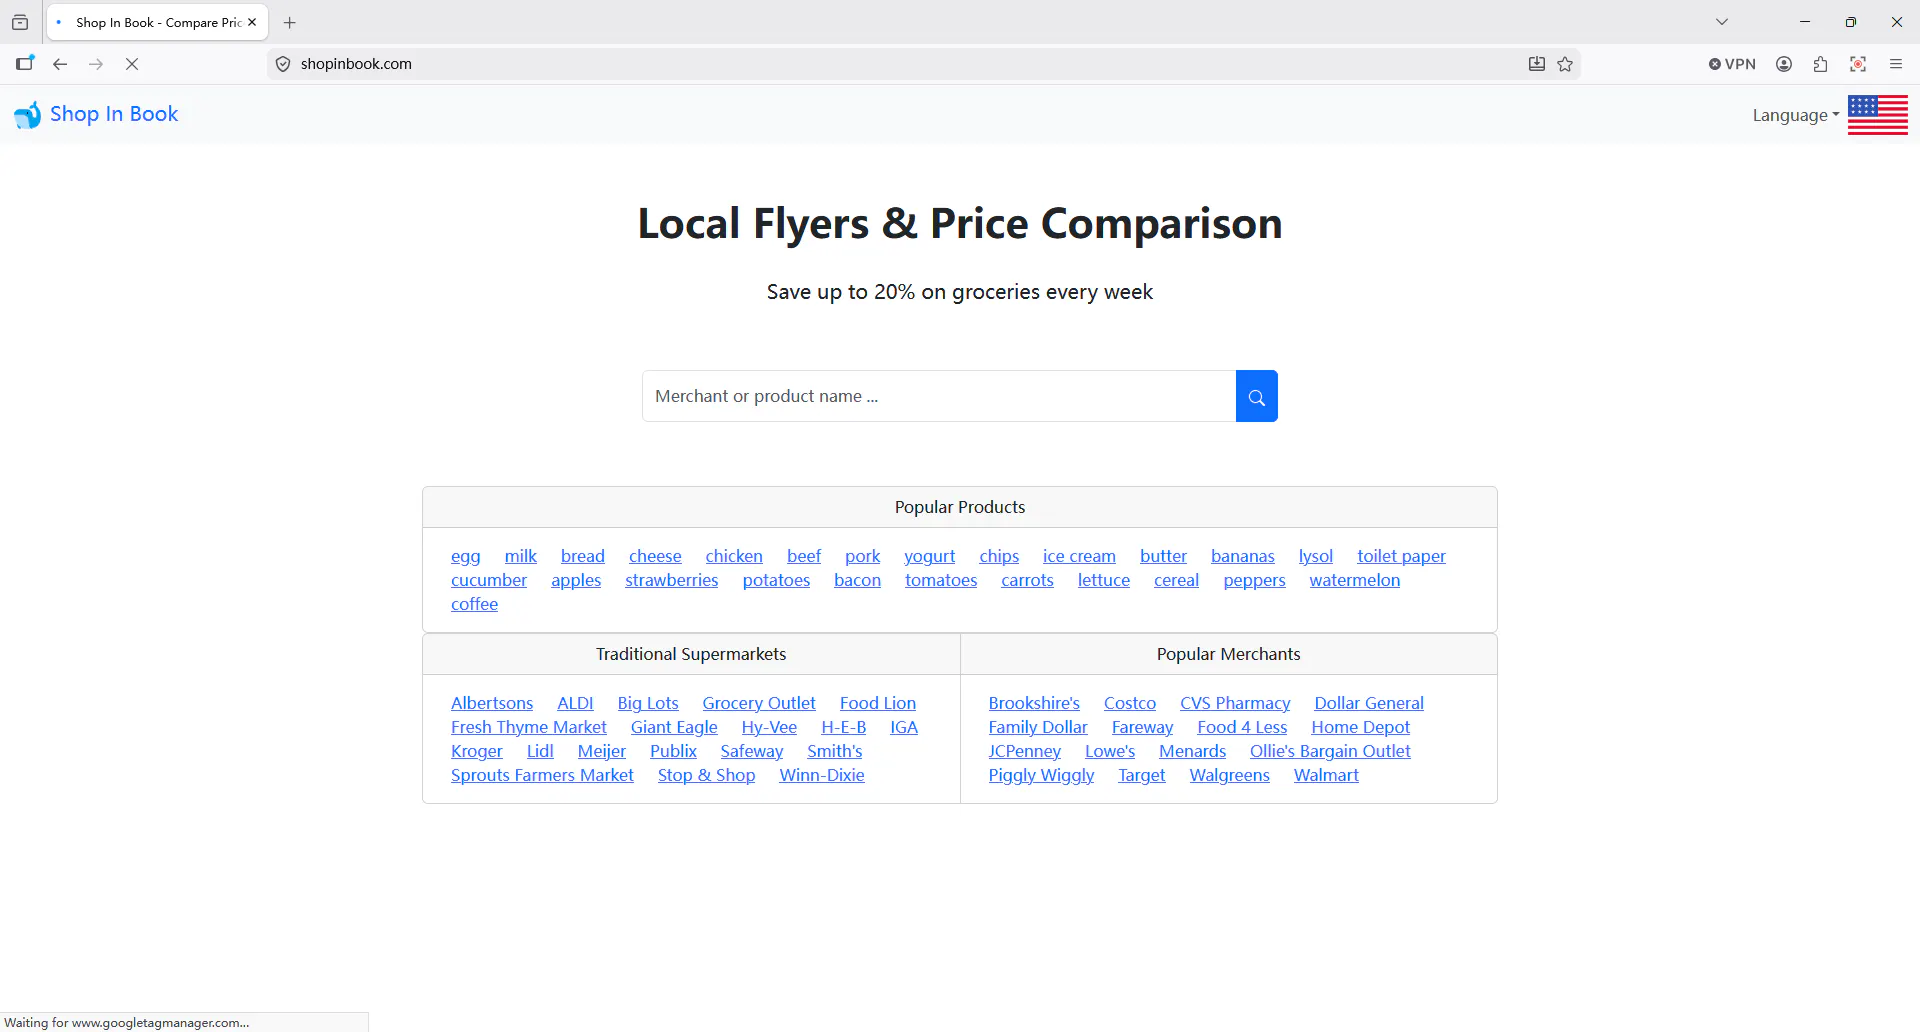Viewport: 1920px width, 1032px height.
Task: Focus the Merchant or product name search field
Action: pos(939,396)
